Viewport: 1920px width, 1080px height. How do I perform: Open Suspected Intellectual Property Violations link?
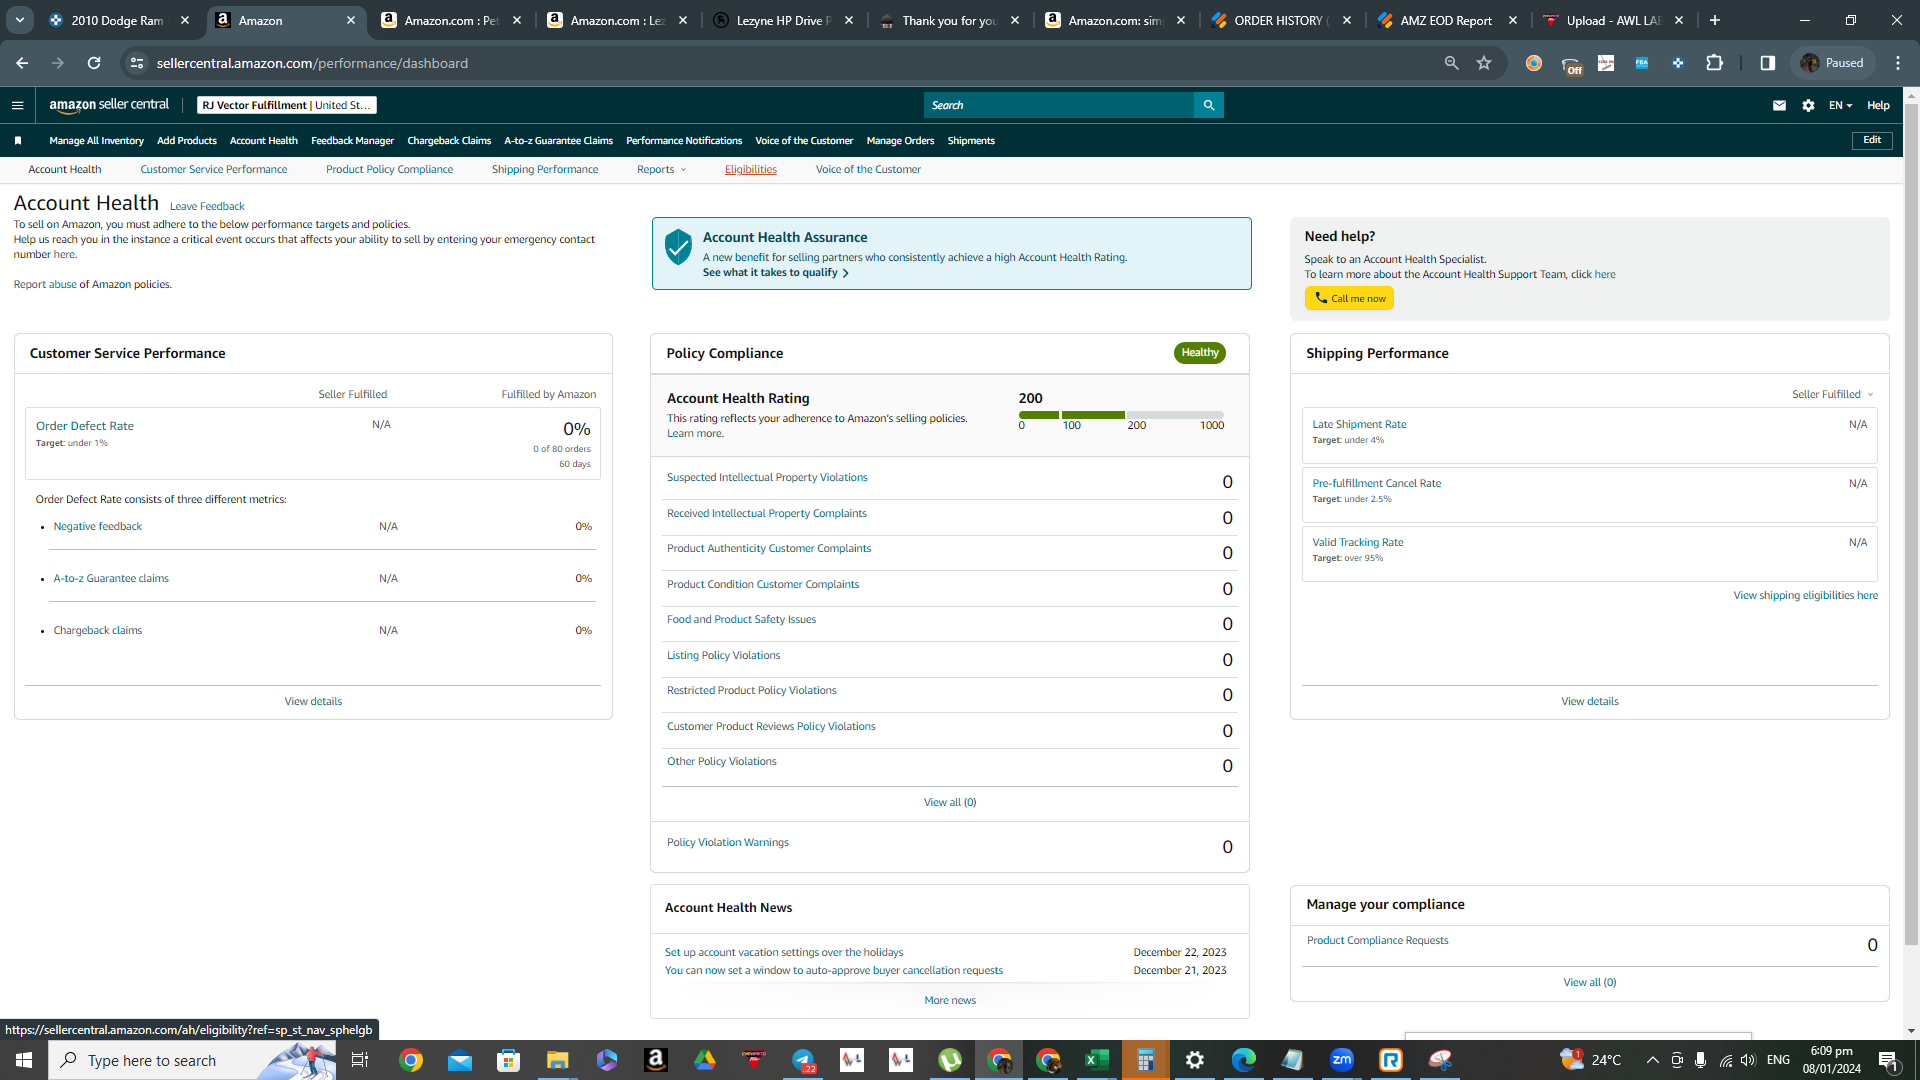(767, 478)
